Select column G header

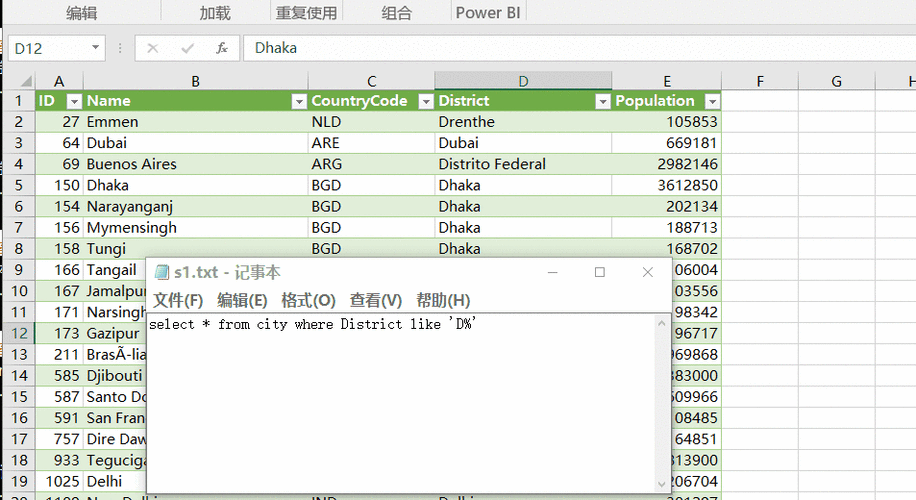click(837, 81)
